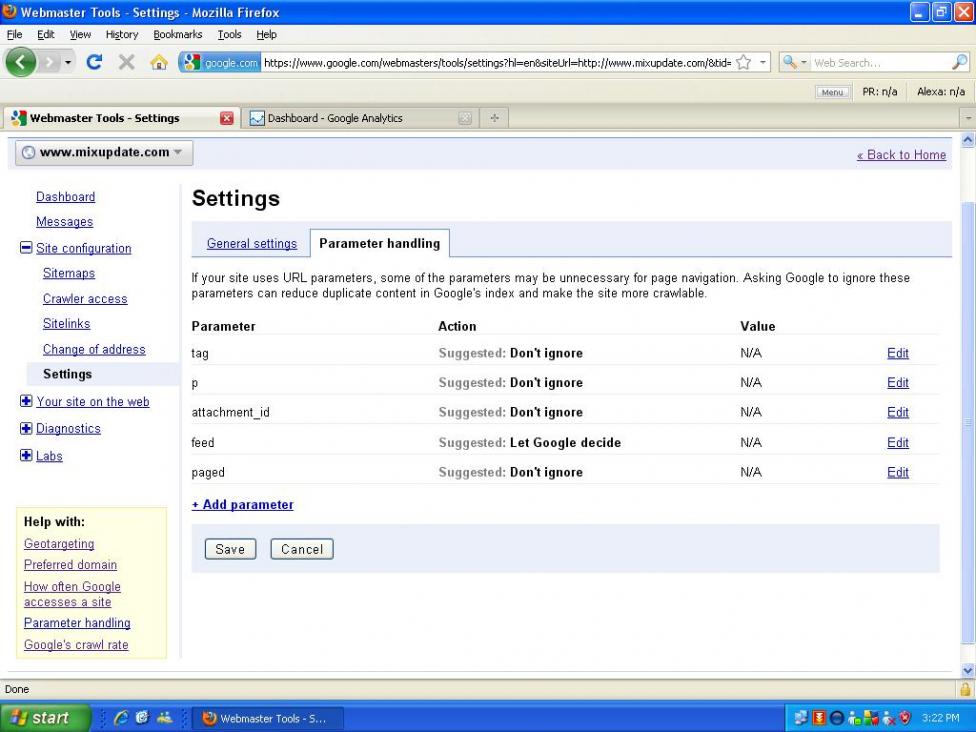Switch to the General settings tab
The width and height of the screenshot is (976, 732).
pos(251,243)
